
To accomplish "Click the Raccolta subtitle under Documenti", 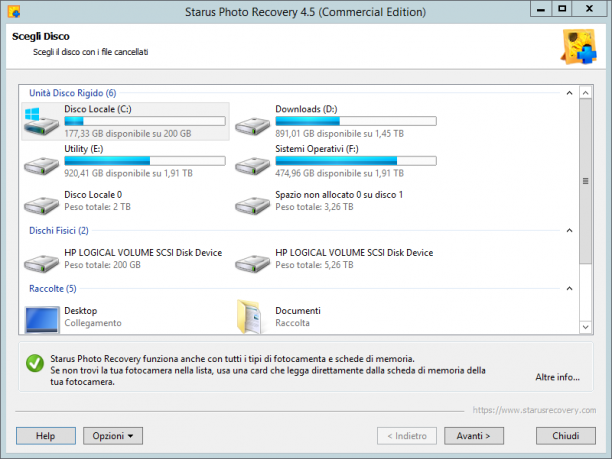I will [292, 323].
